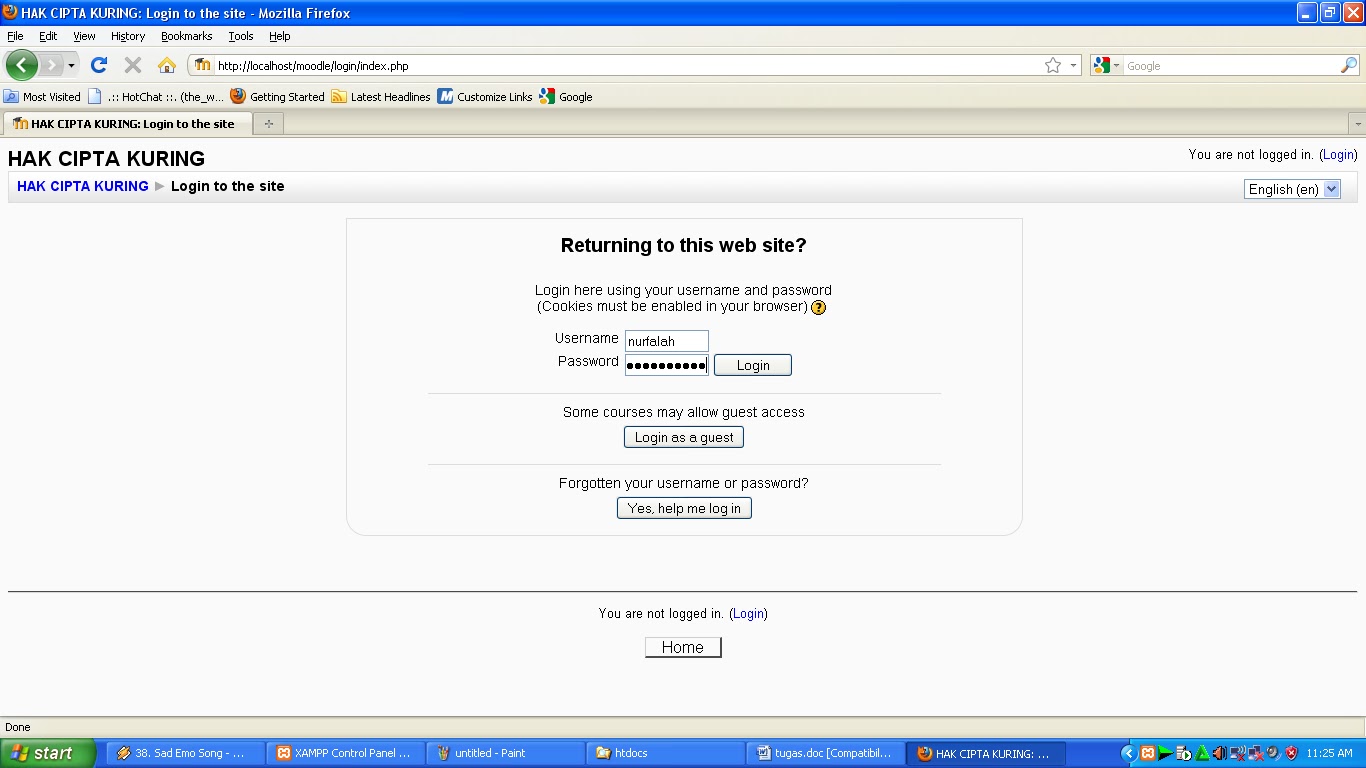Open the search engine selection dropdown

tap(1114, 65)
